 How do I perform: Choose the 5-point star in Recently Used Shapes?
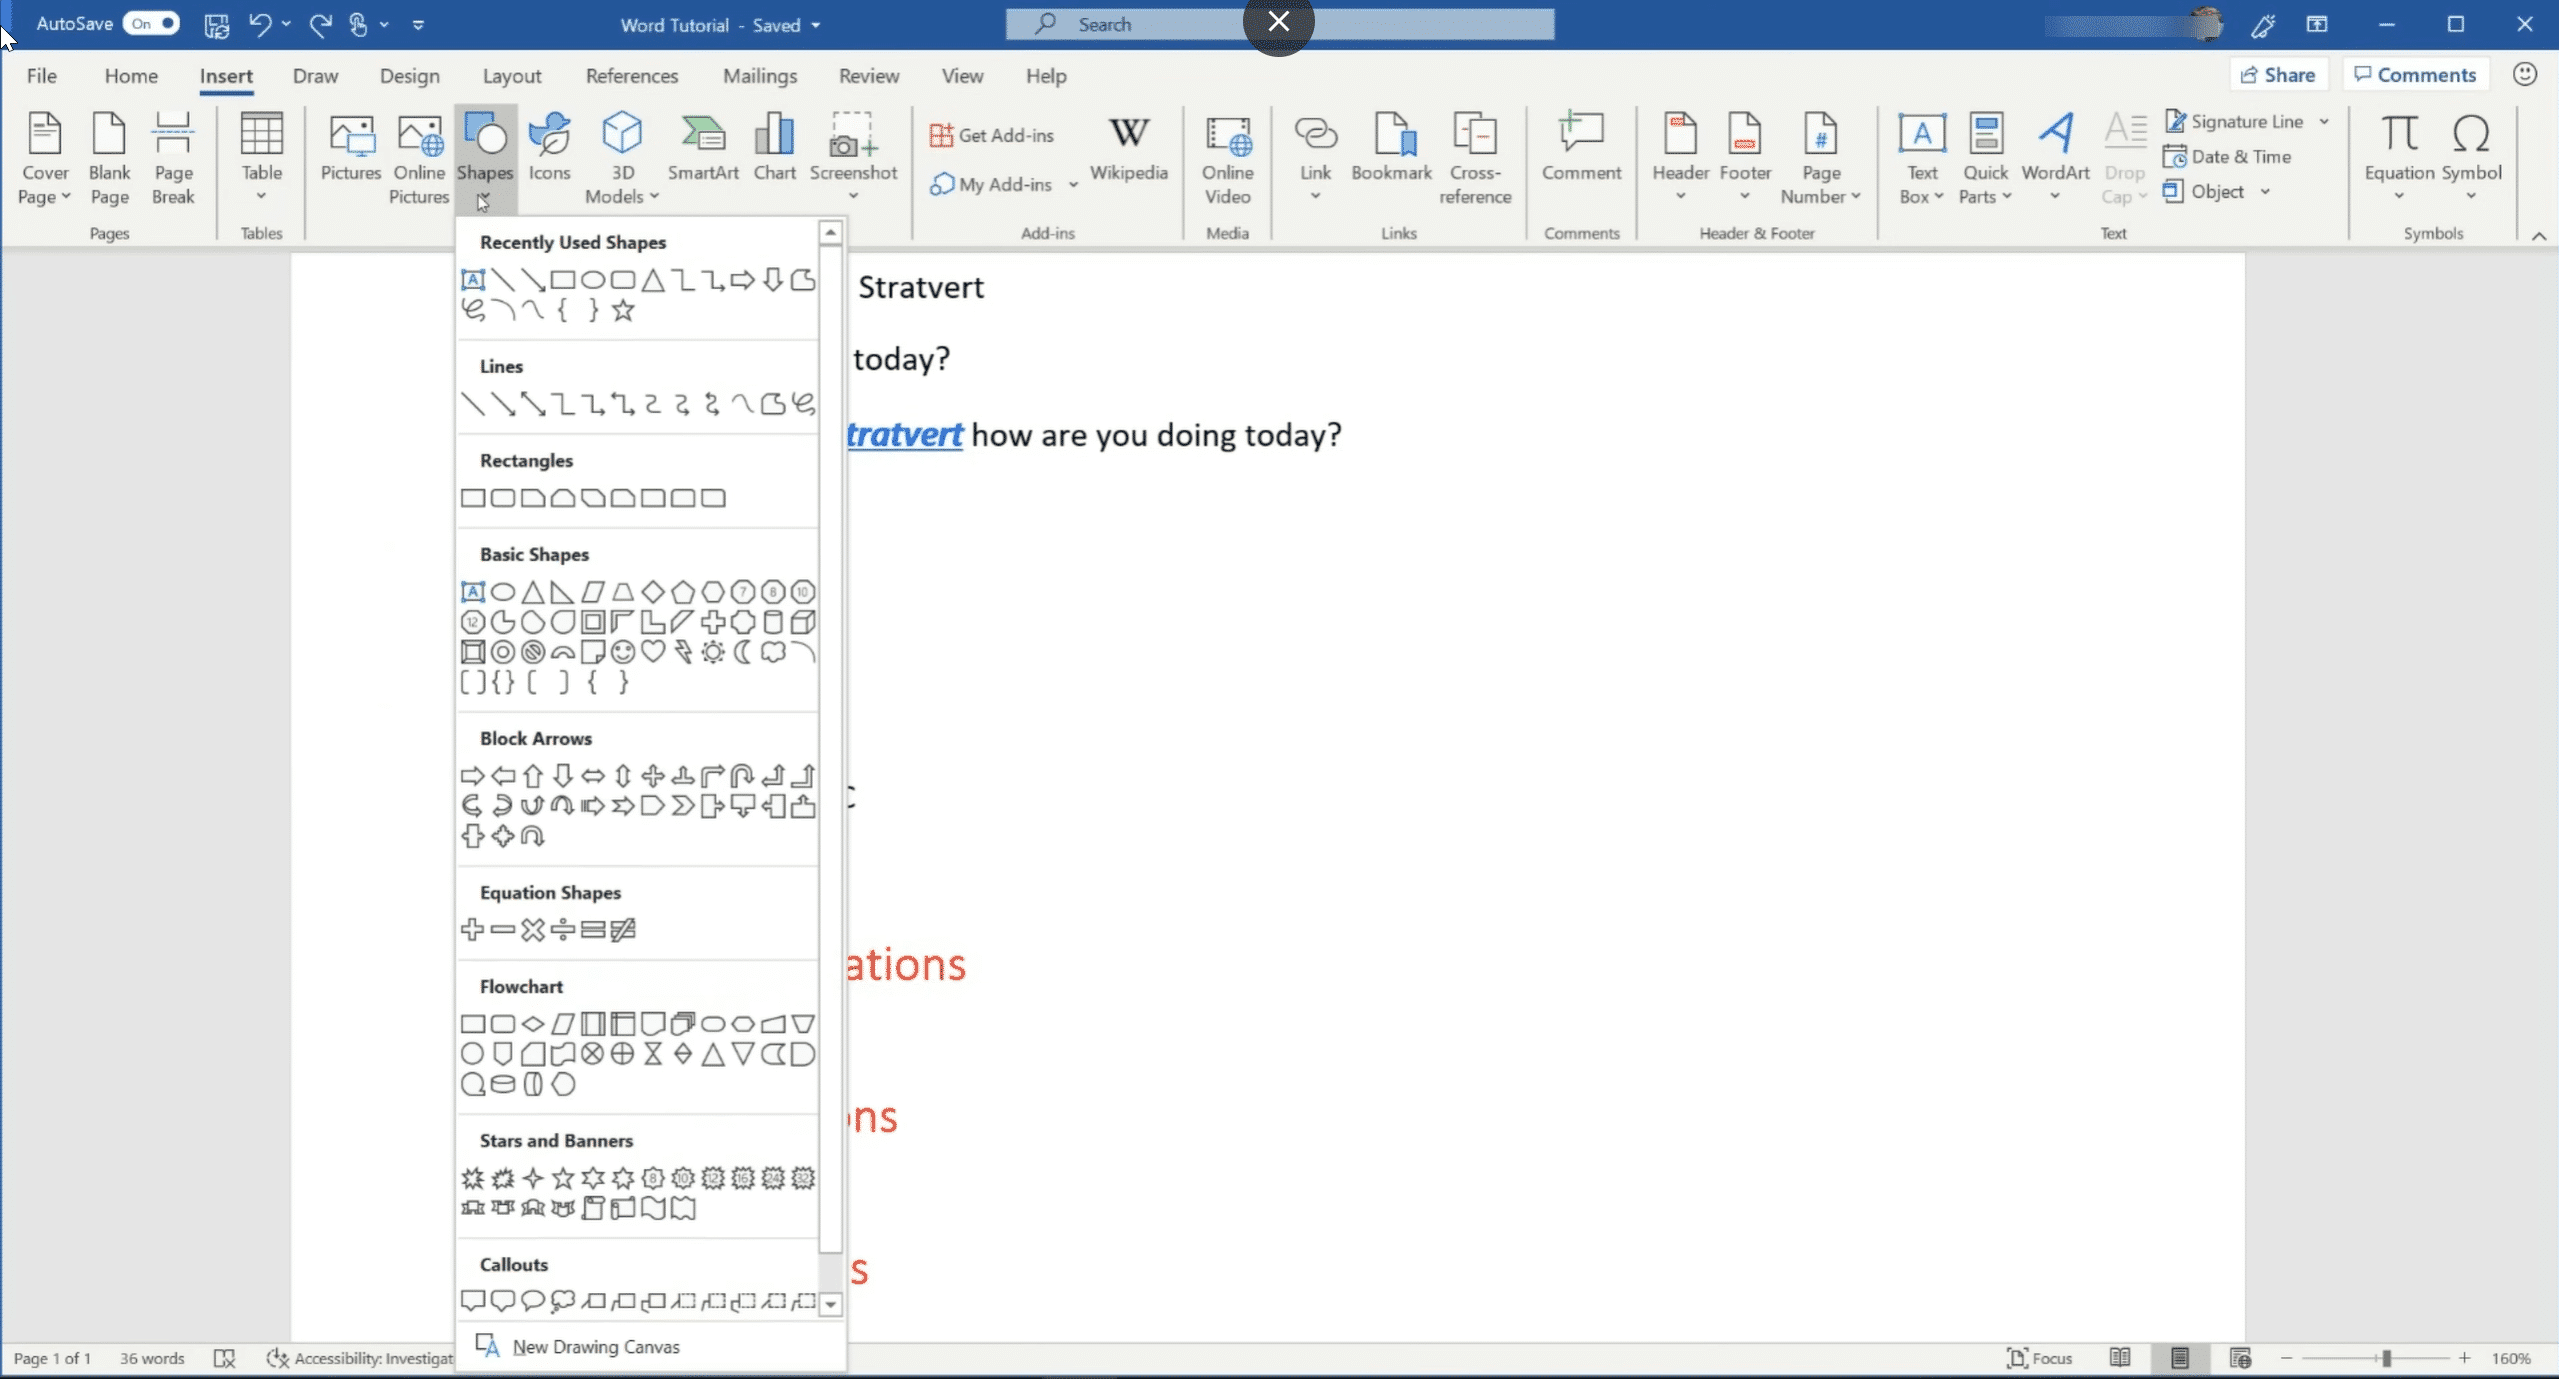(x=623, y=311)
